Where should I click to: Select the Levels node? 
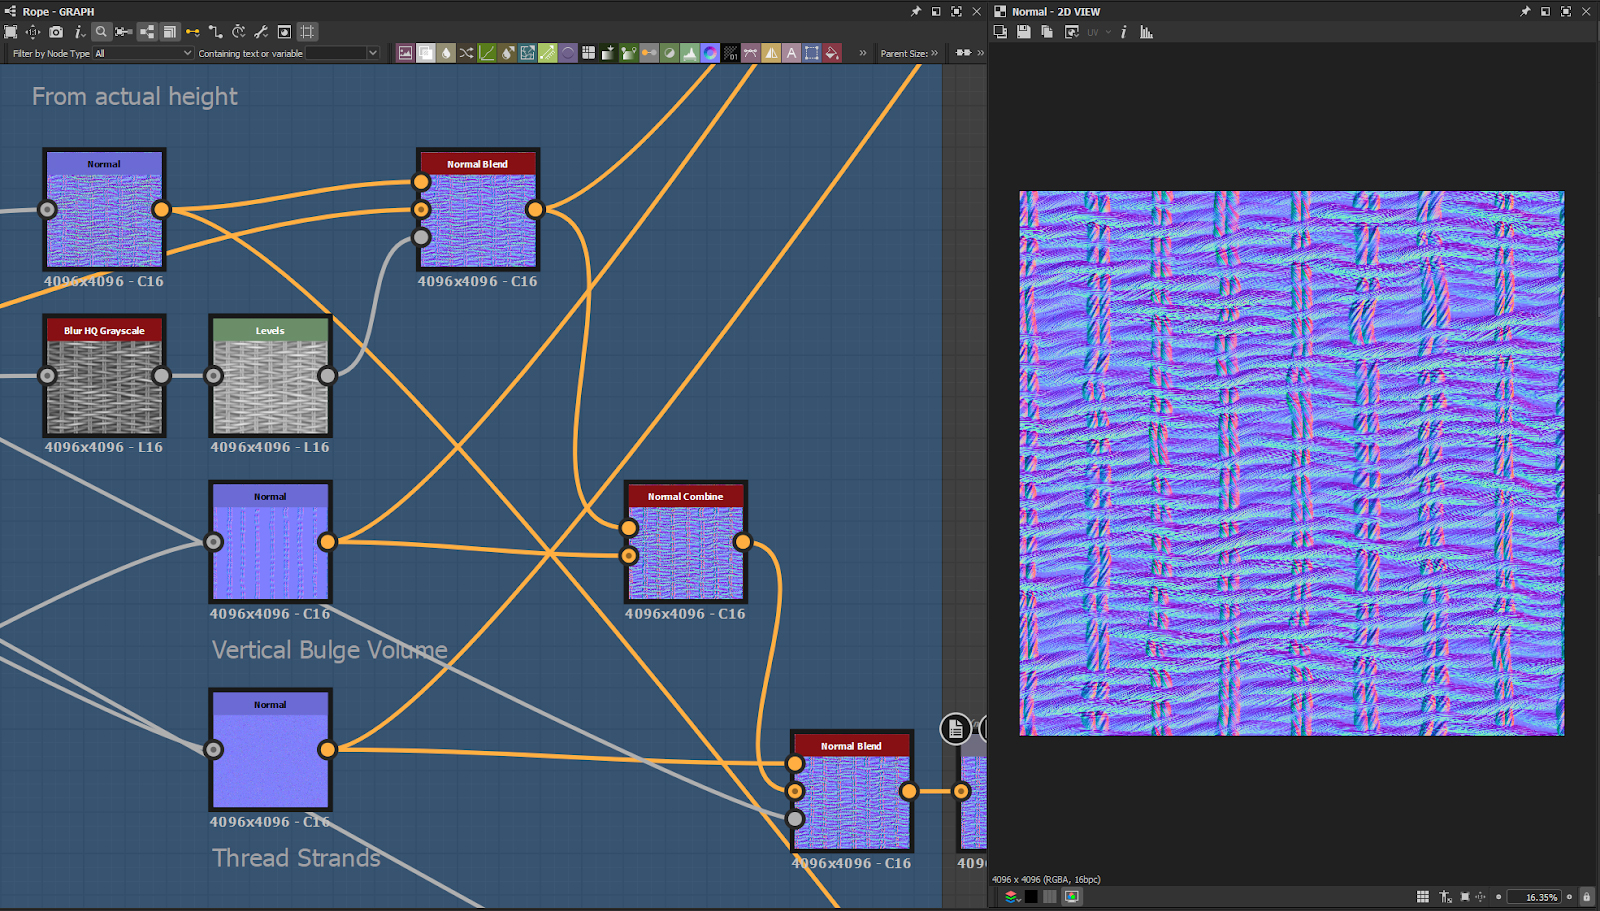point(270,376)
